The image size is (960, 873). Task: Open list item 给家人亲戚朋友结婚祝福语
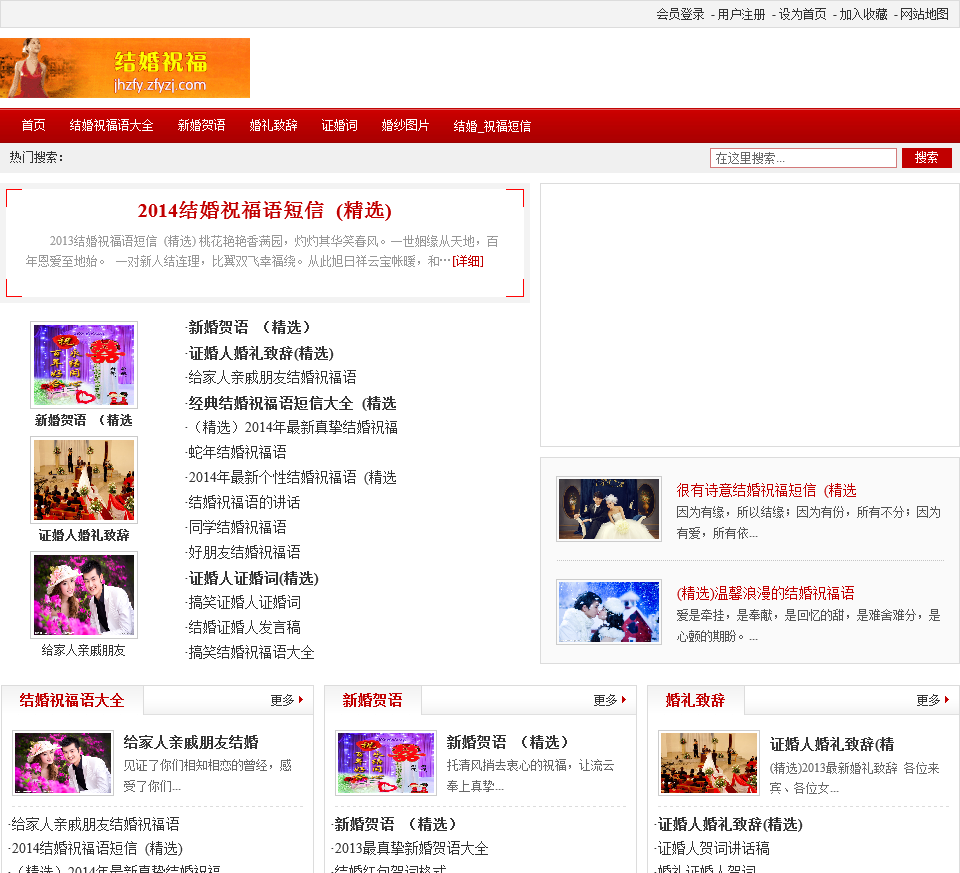pyautogui.click(x=272, y=378)
